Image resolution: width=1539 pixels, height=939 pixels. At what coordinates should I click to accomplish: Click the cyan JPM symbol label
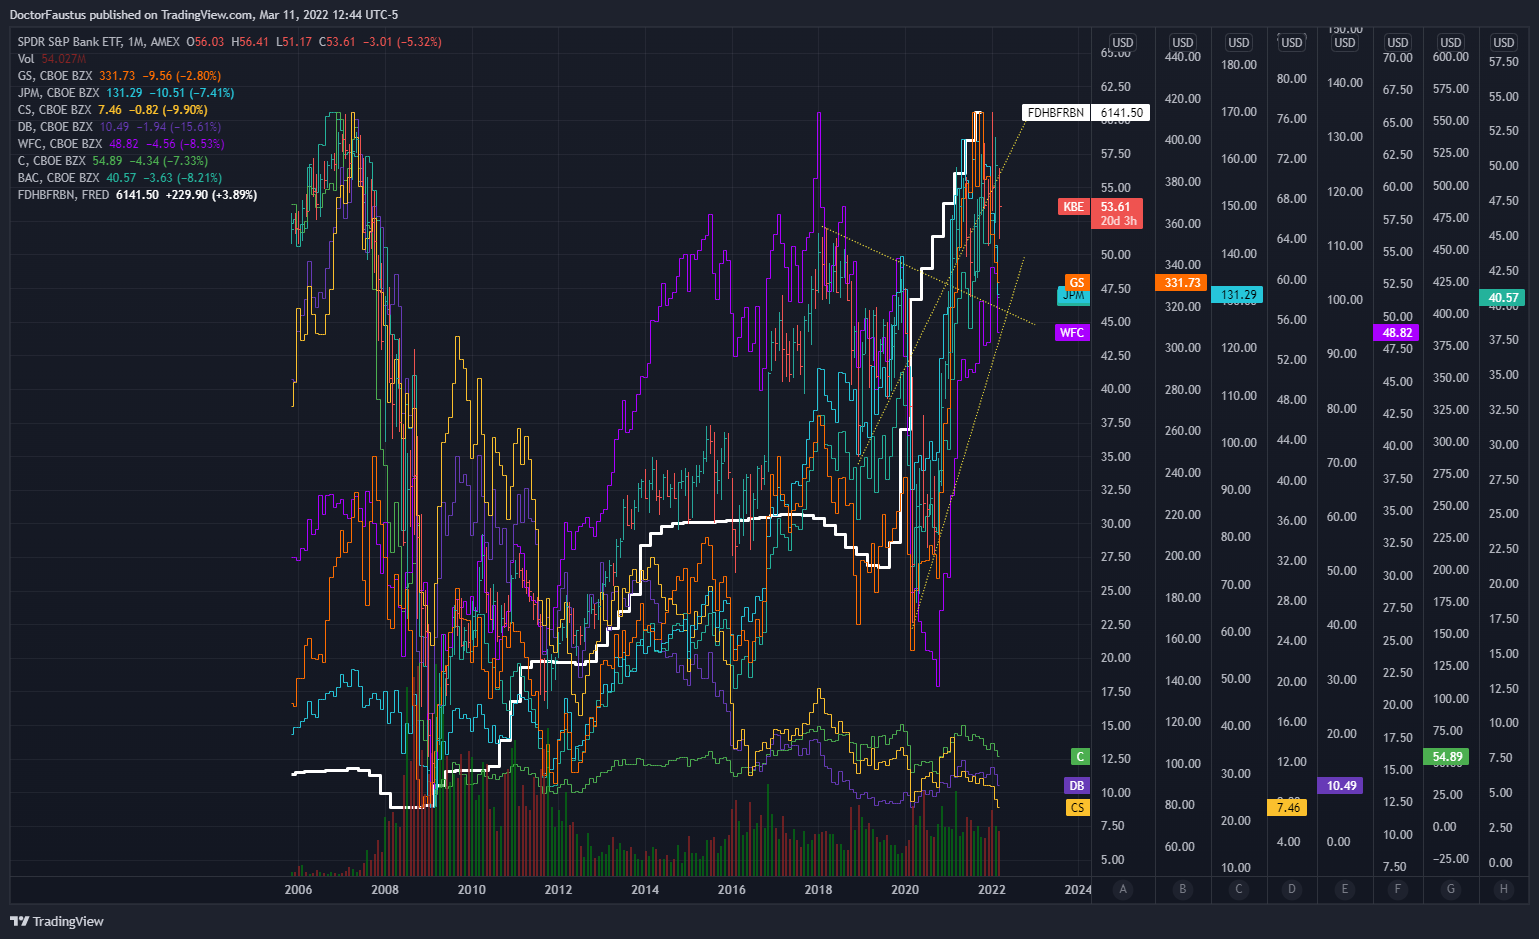[1074, 296]
